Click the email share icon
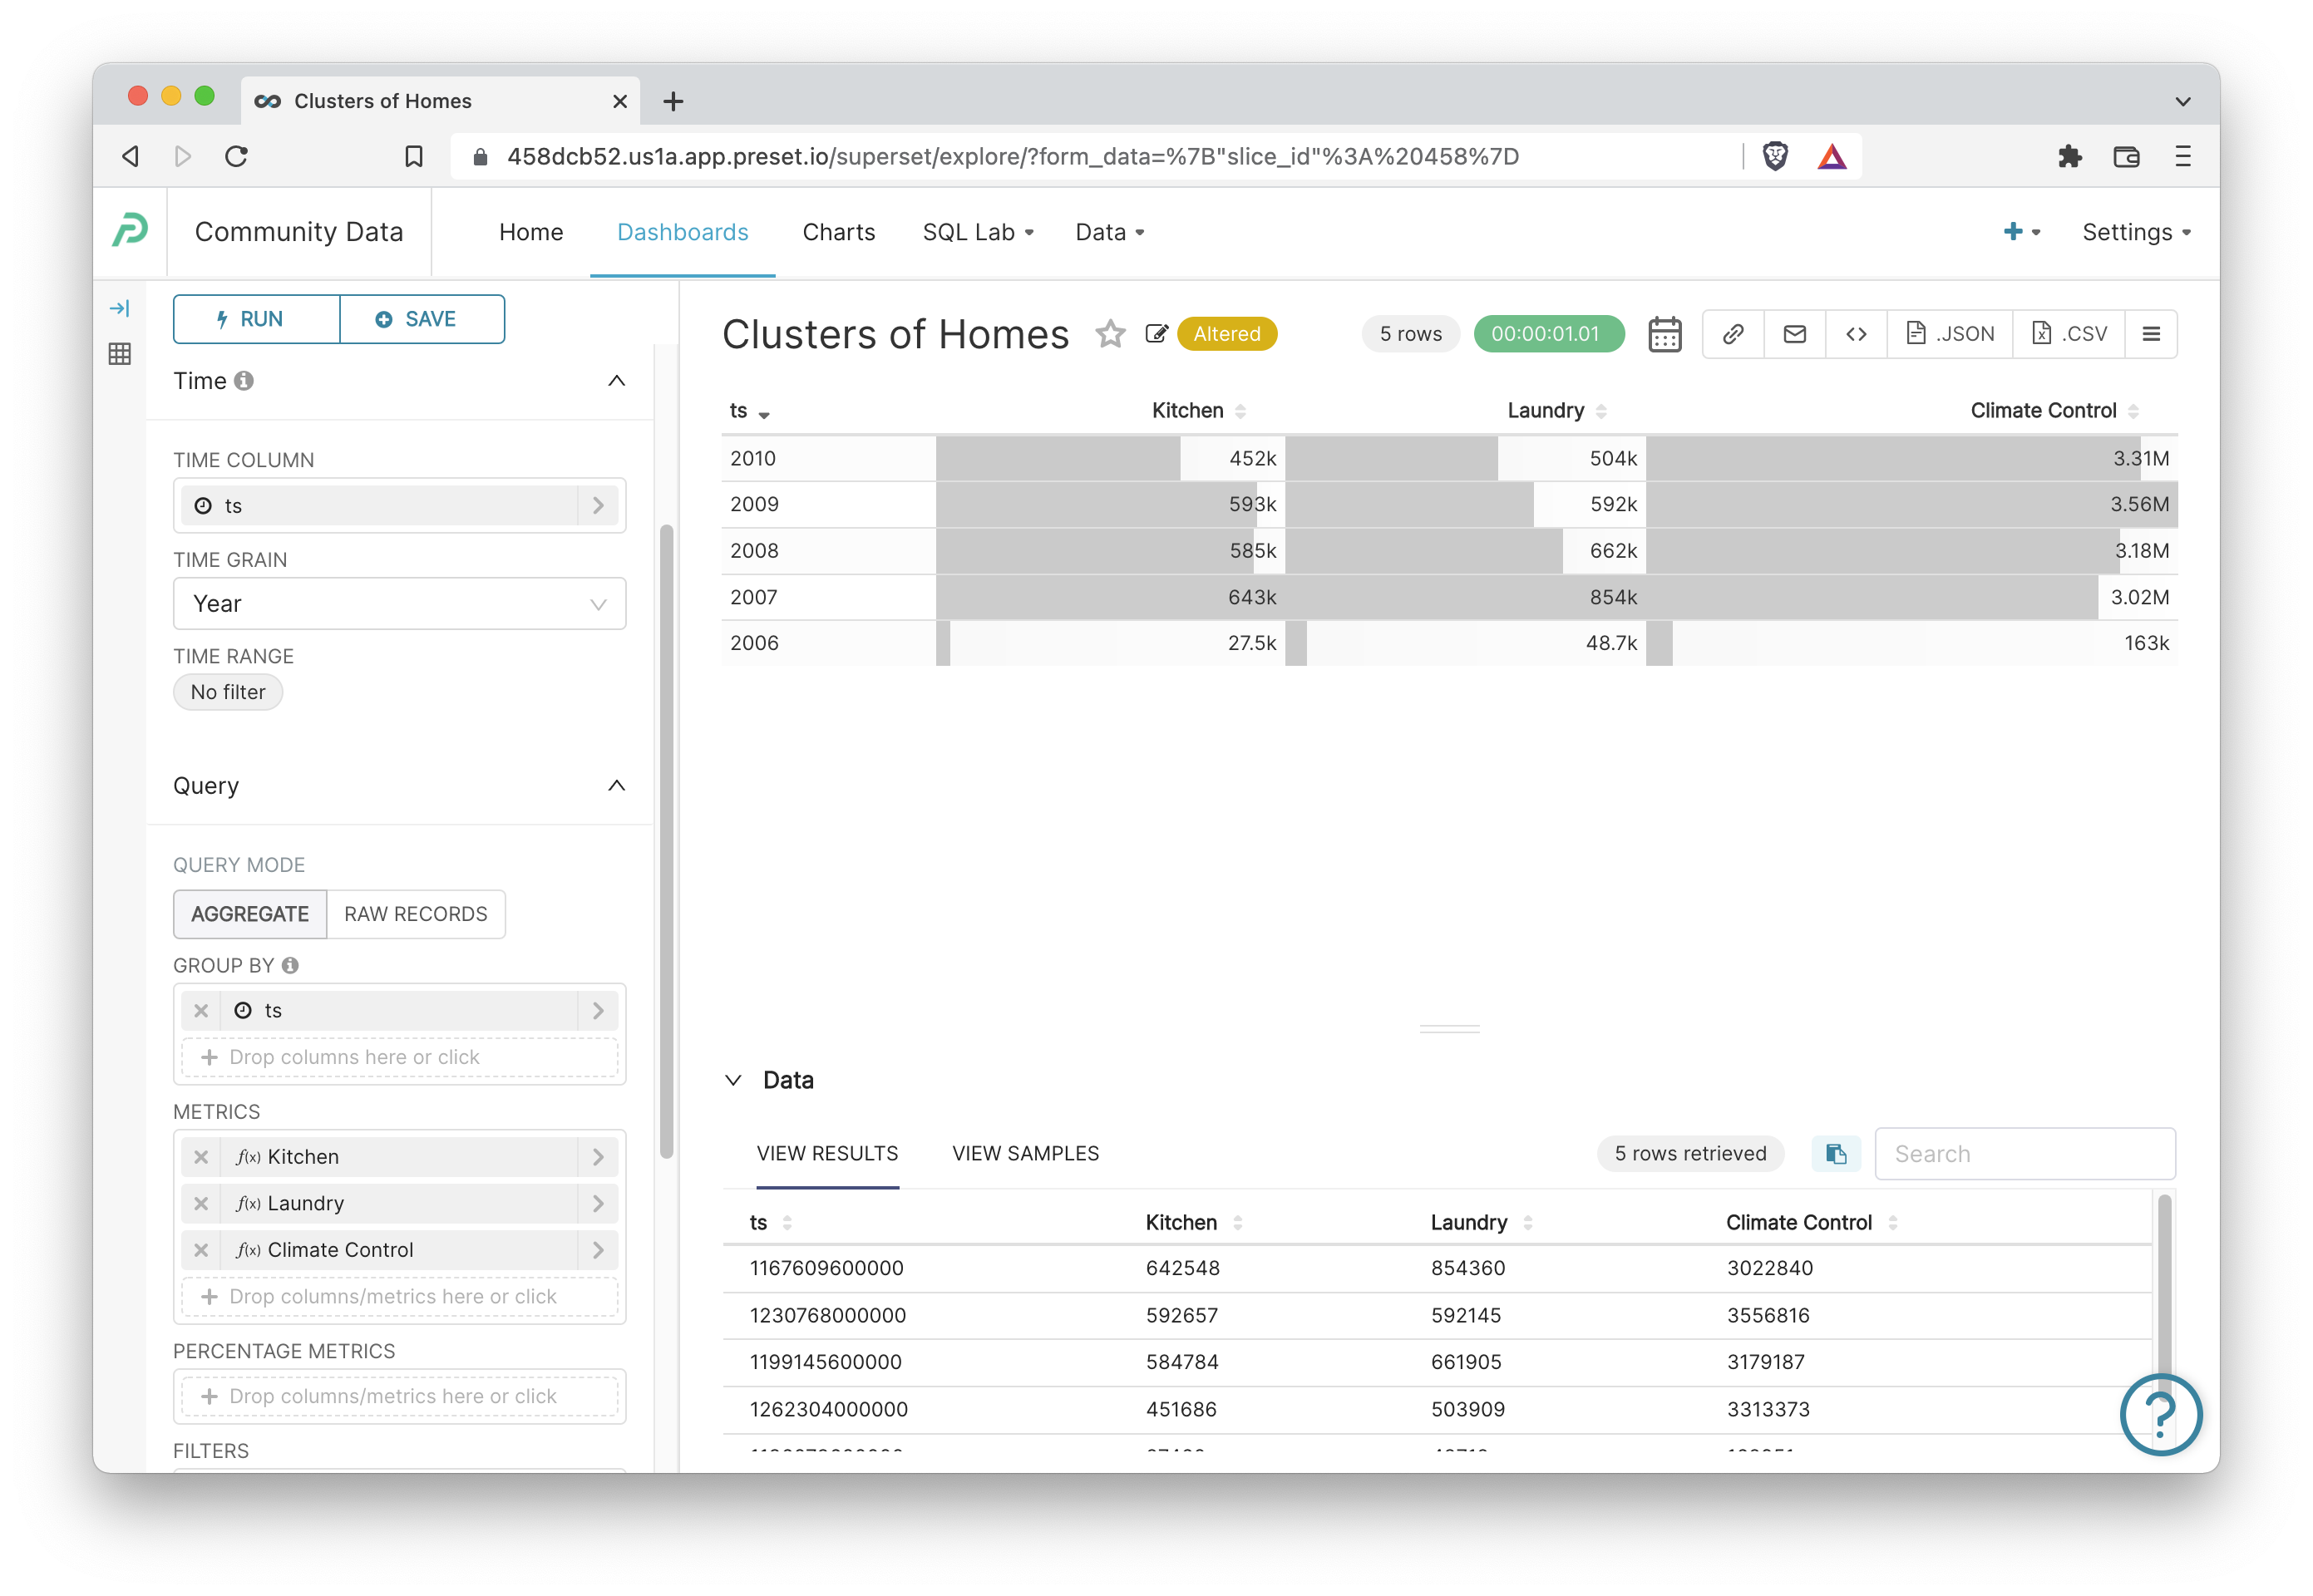This screenshot has height=1596, width=2313. (x=1793, y=334)
